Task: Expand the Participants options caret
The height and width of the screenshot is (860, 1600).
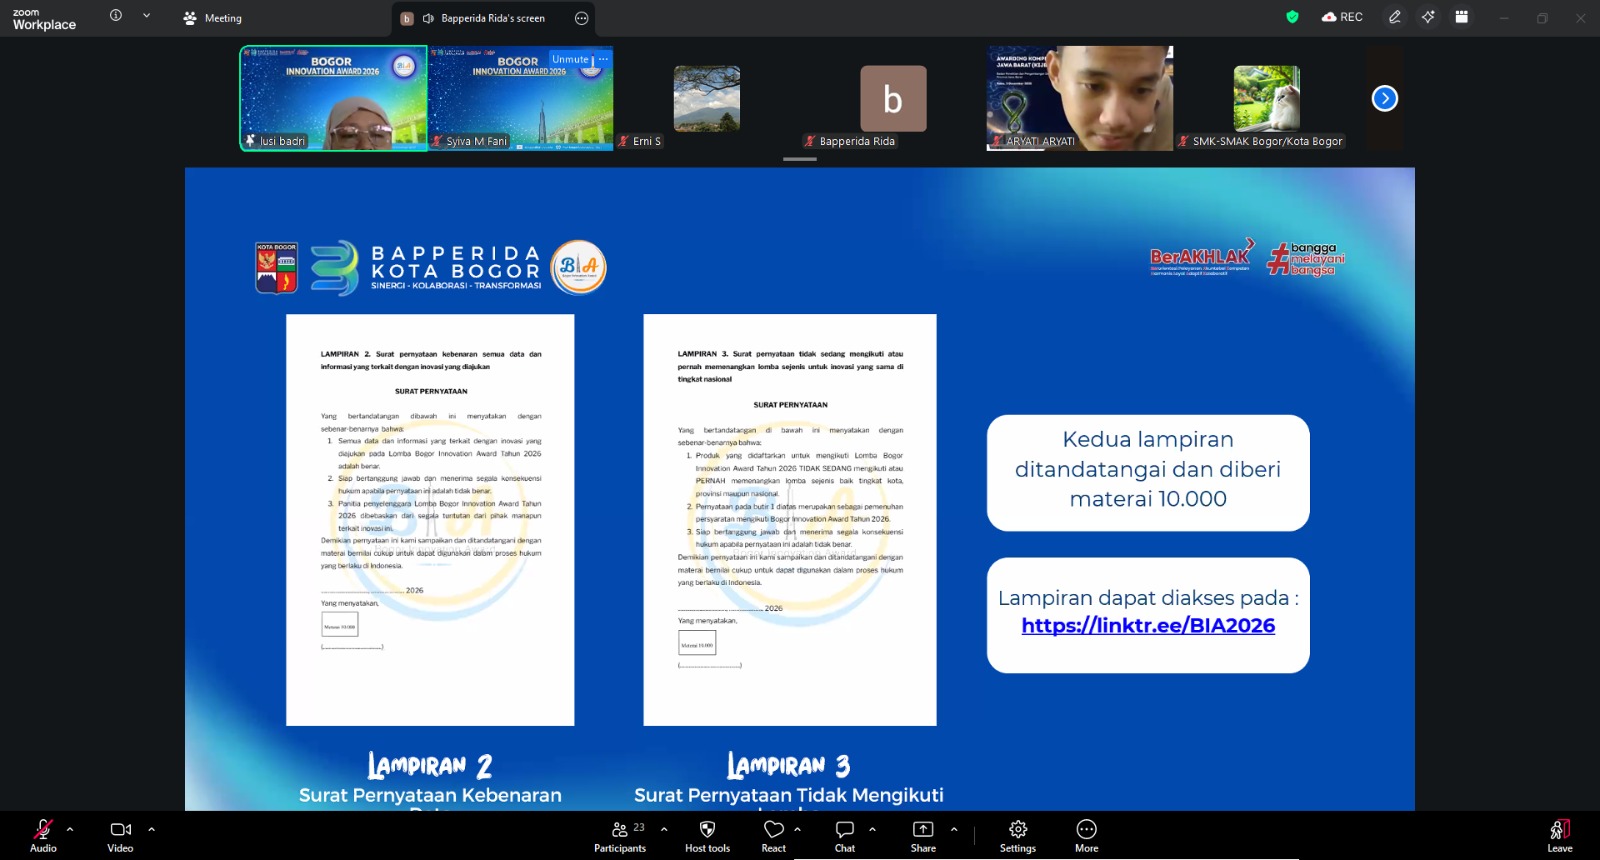Action: coord(664,829)
